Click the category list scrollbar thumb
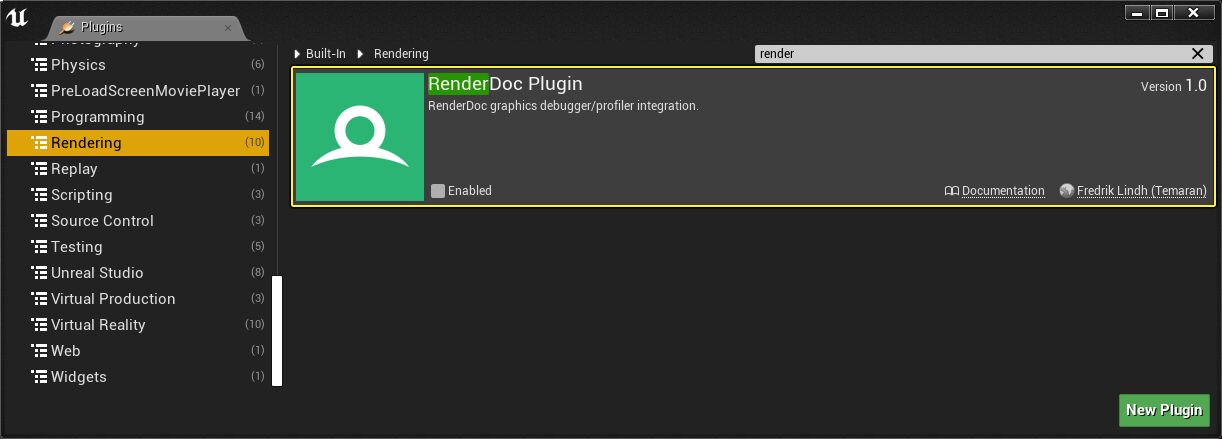This screenshot has width=1222, height=439. pos(277,331)
